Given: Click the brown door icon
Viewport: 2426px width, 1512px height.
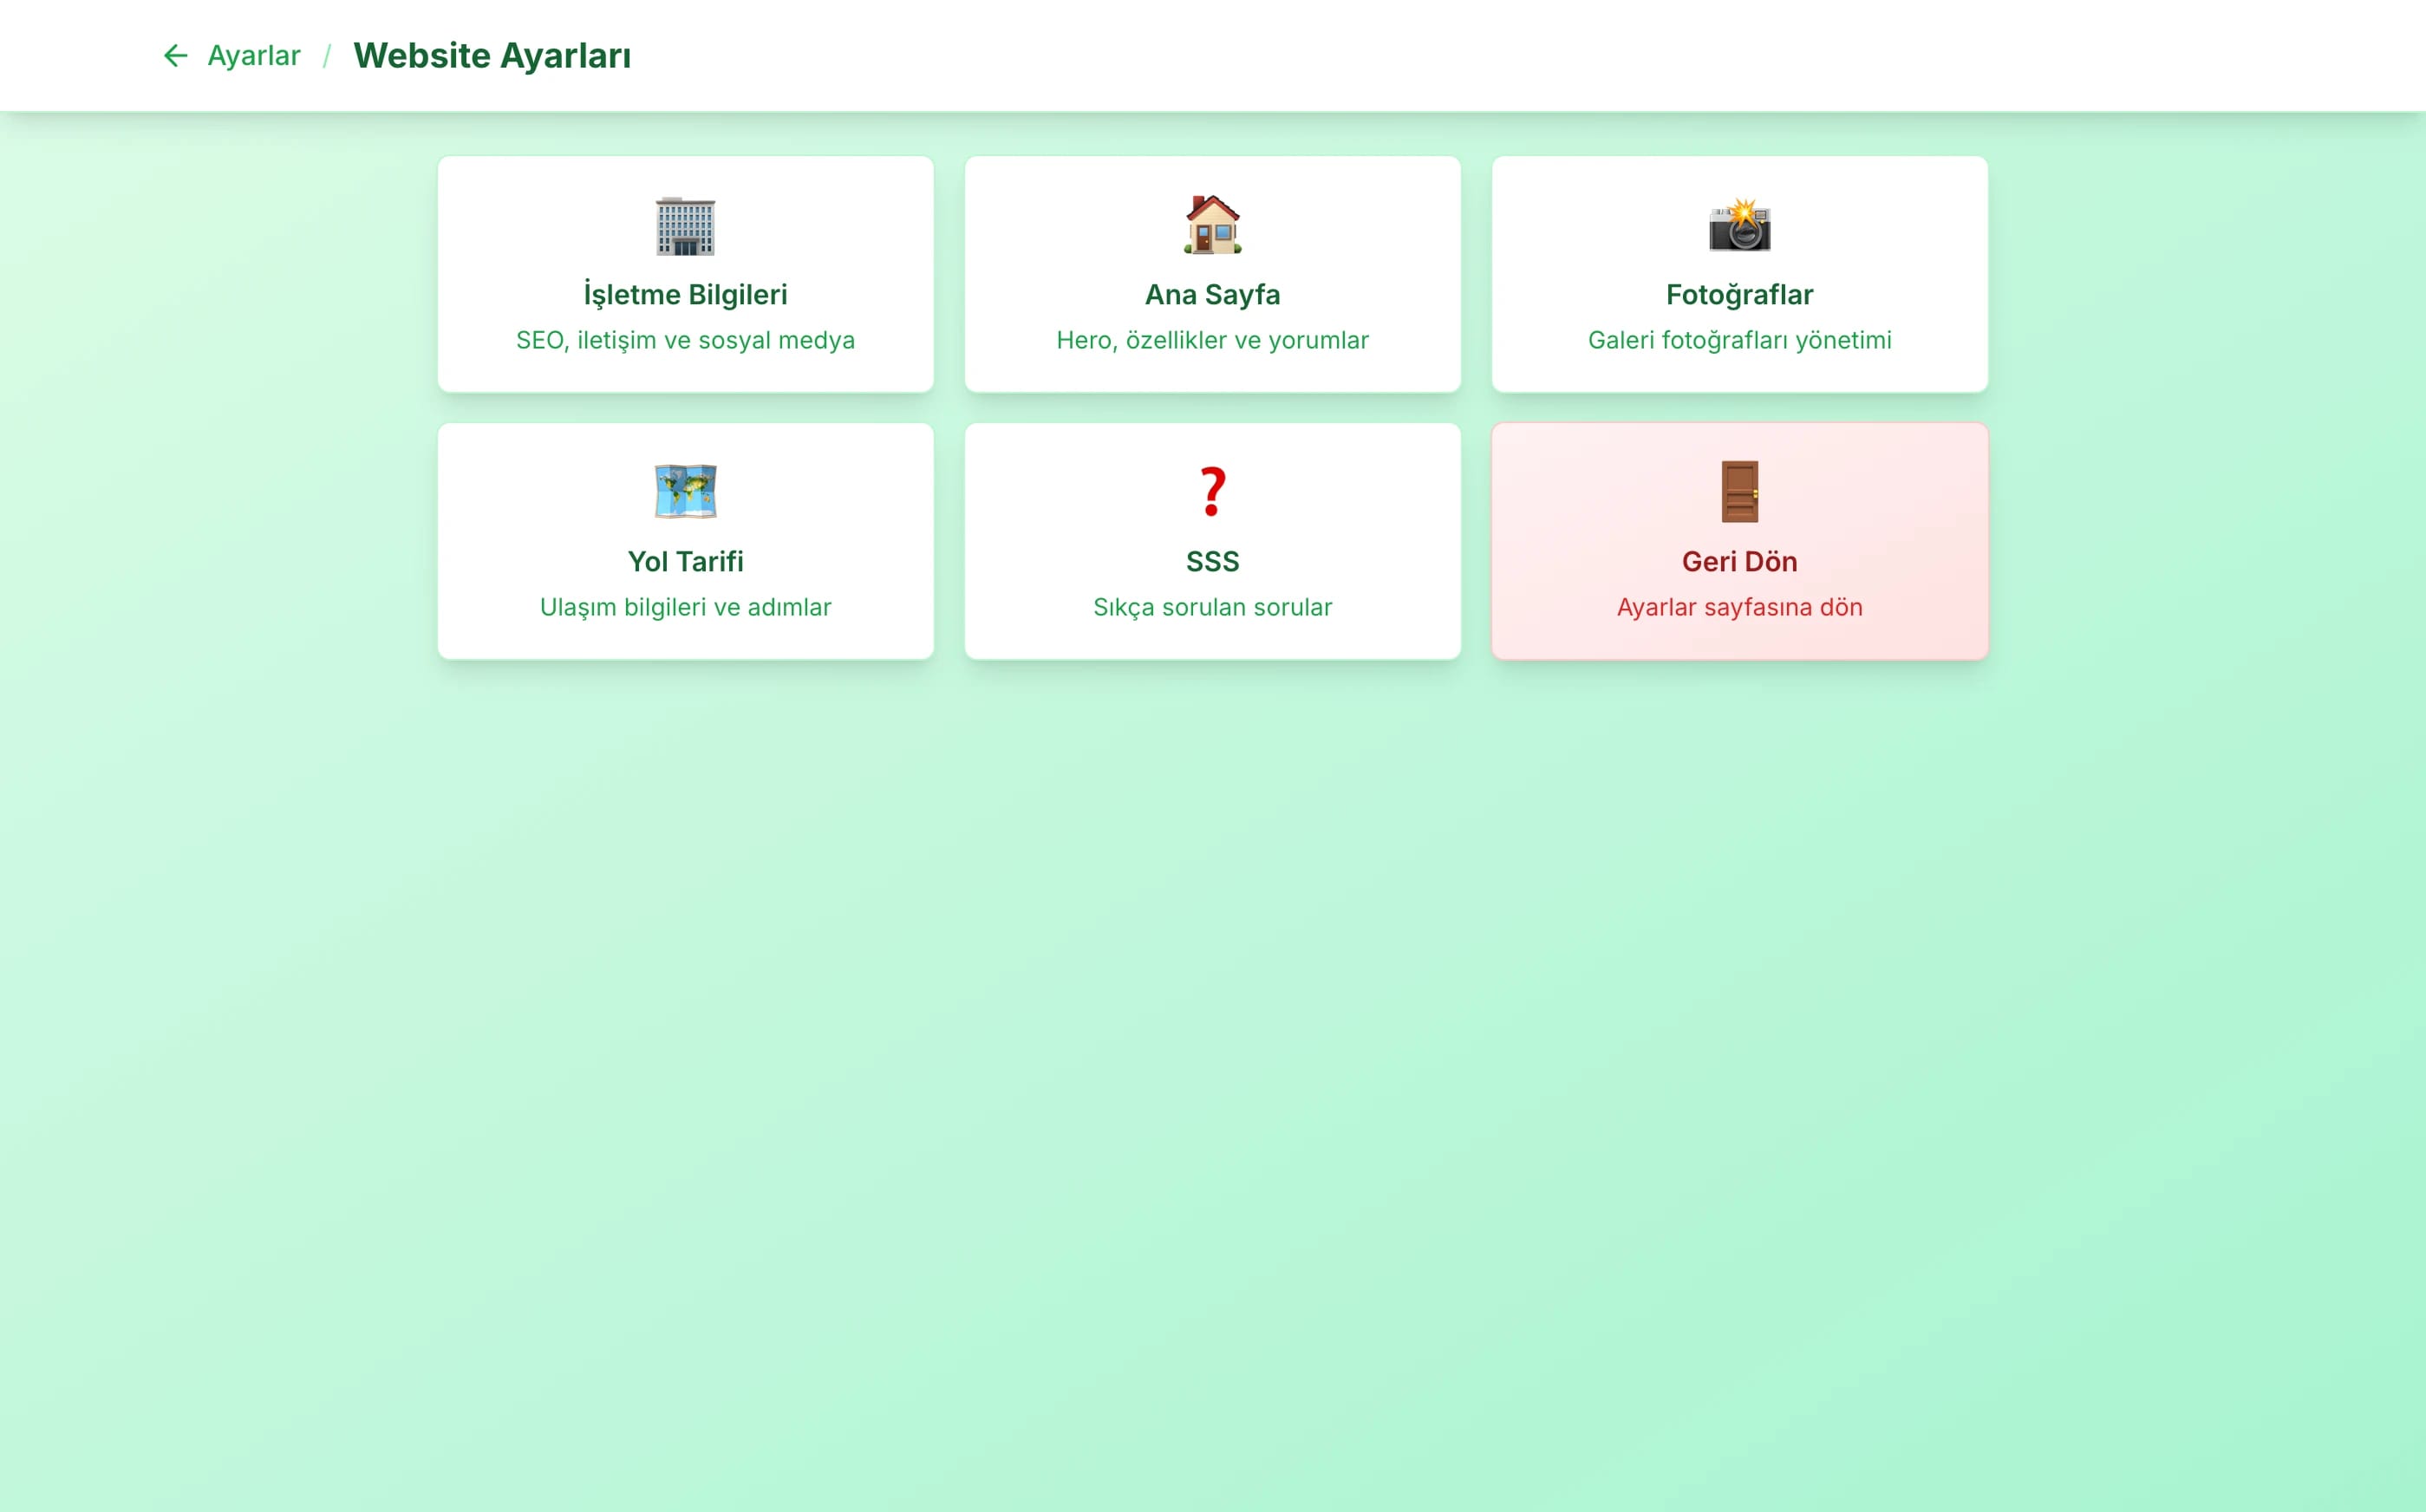Looking at the screenshot, I should click(1739, 492).
